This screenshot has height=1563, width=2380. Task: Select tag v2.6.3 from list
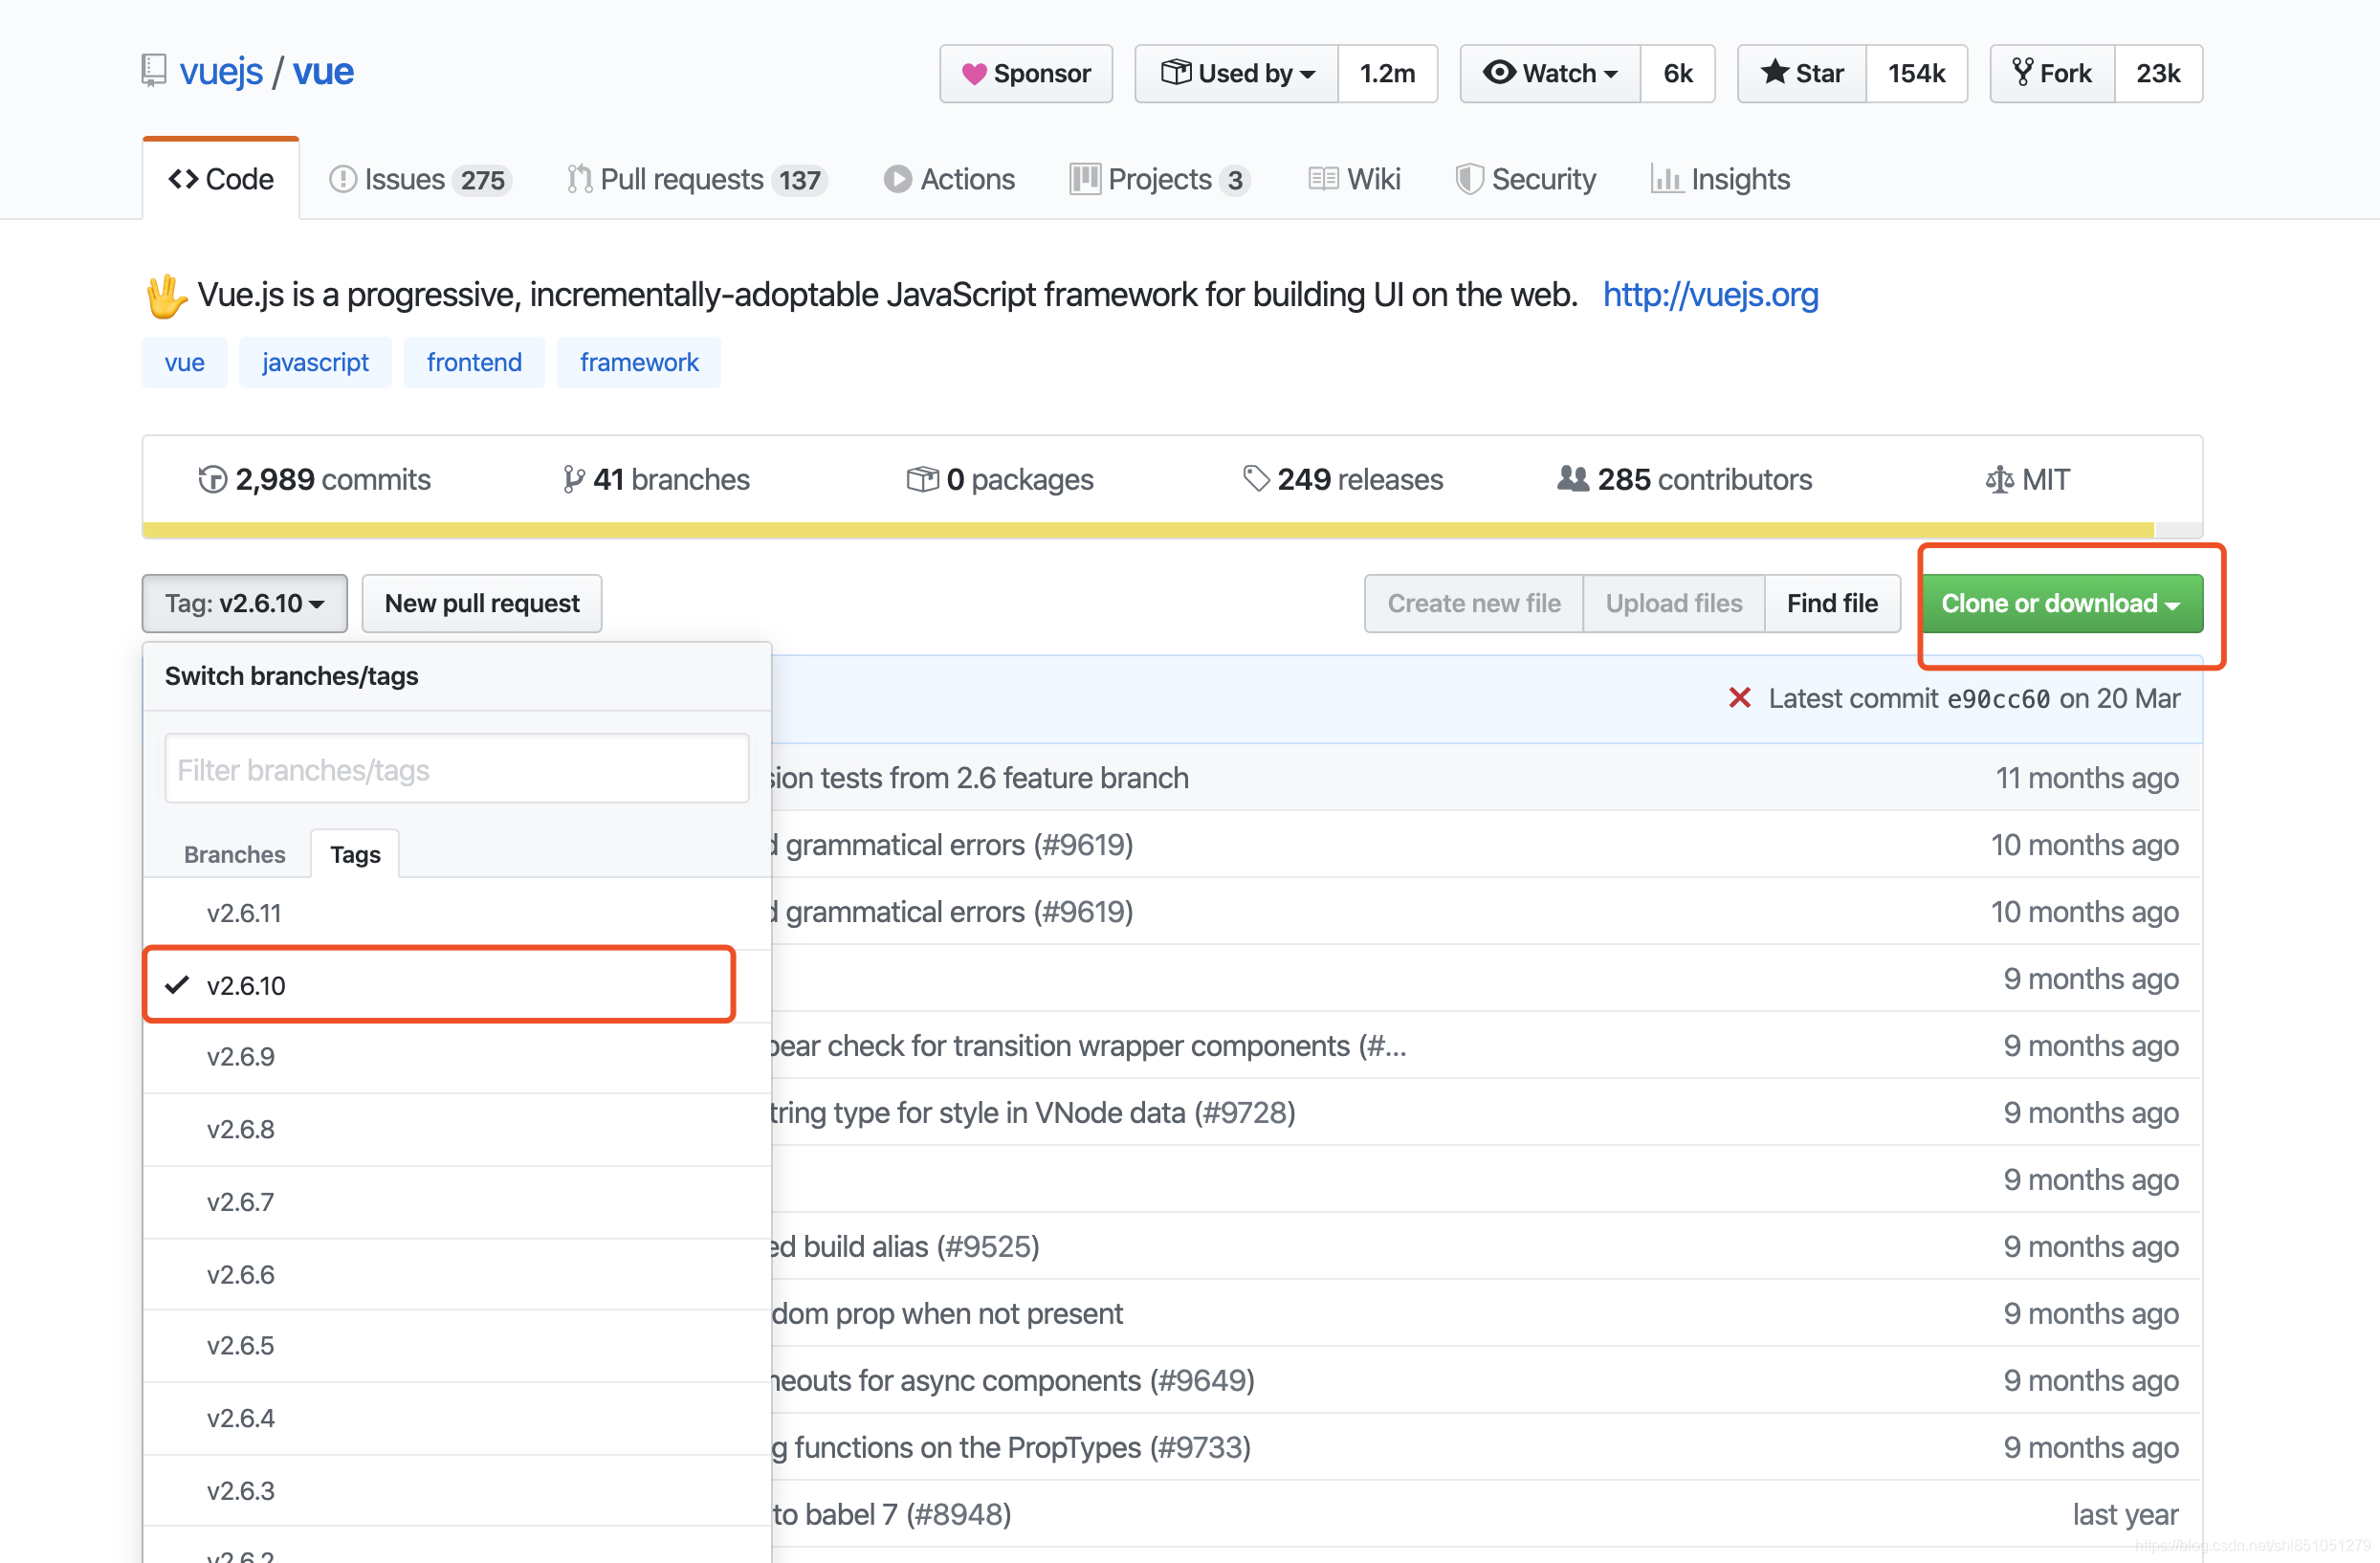[457, 1491]
